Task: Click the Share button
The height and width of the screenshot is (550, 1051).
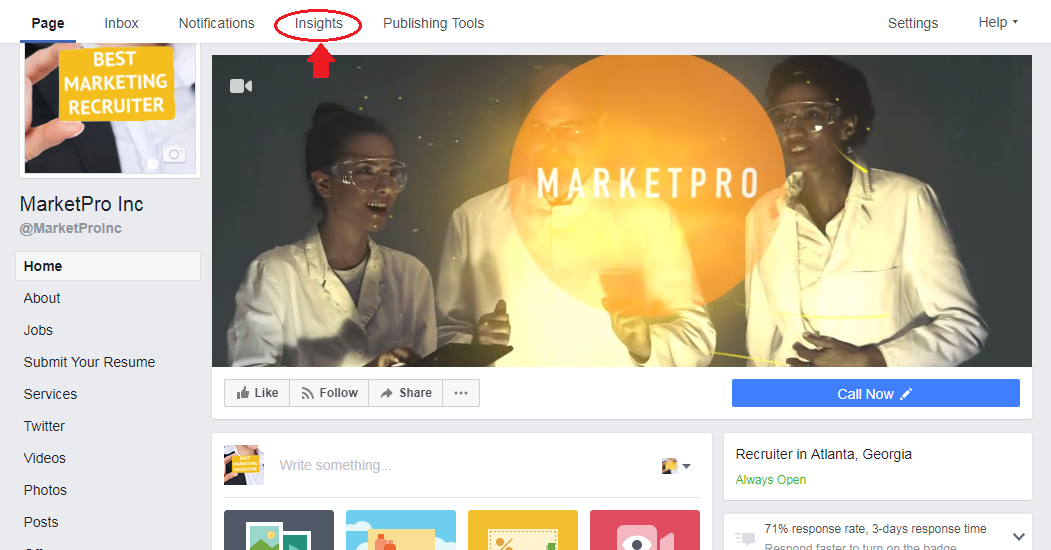Action: tap(406, 393)
